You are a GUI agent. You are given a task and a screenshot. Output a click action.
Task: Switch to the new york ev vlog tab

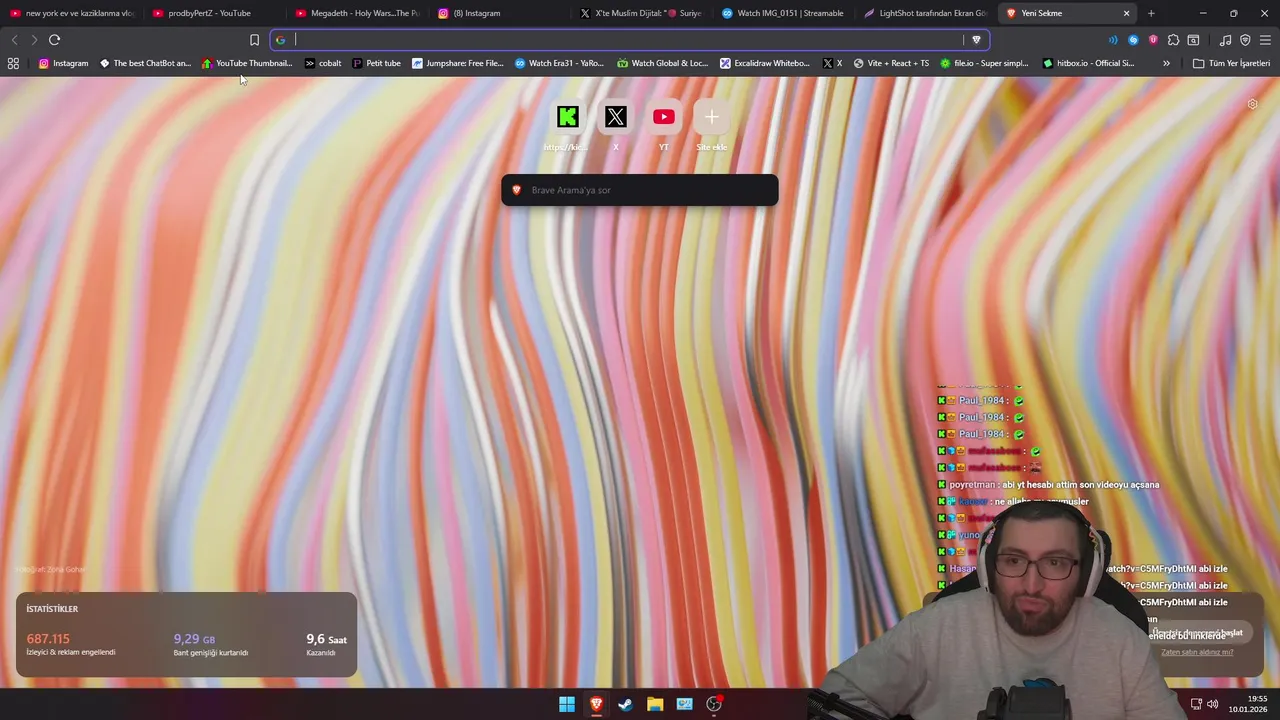coord(72,13)
